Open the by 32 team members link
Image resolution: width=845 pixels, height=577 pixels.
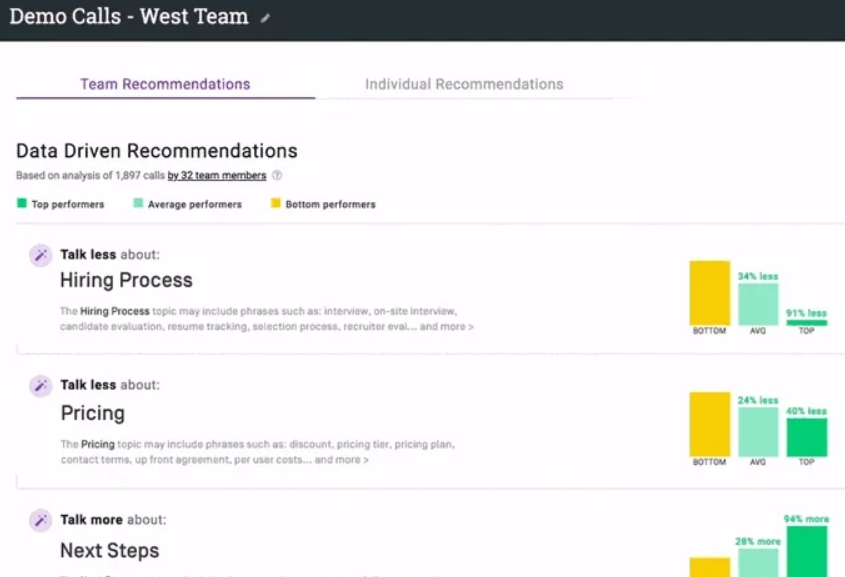point(217,176)
